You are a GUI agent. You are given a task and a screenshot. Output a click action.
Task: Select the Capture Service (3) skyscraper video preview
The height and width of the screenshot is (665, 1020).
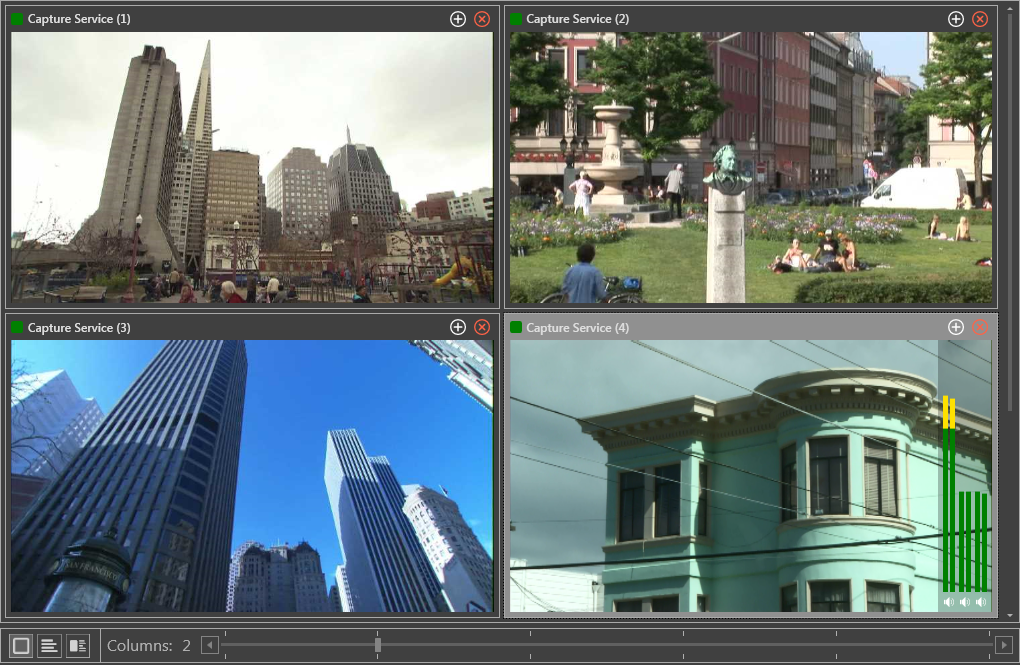pos(251,476)
